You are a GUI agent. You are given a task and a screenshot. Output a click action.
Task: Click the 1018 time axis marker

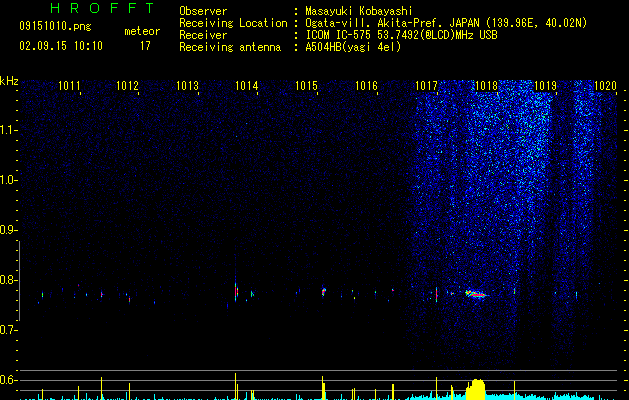point(486,86)
